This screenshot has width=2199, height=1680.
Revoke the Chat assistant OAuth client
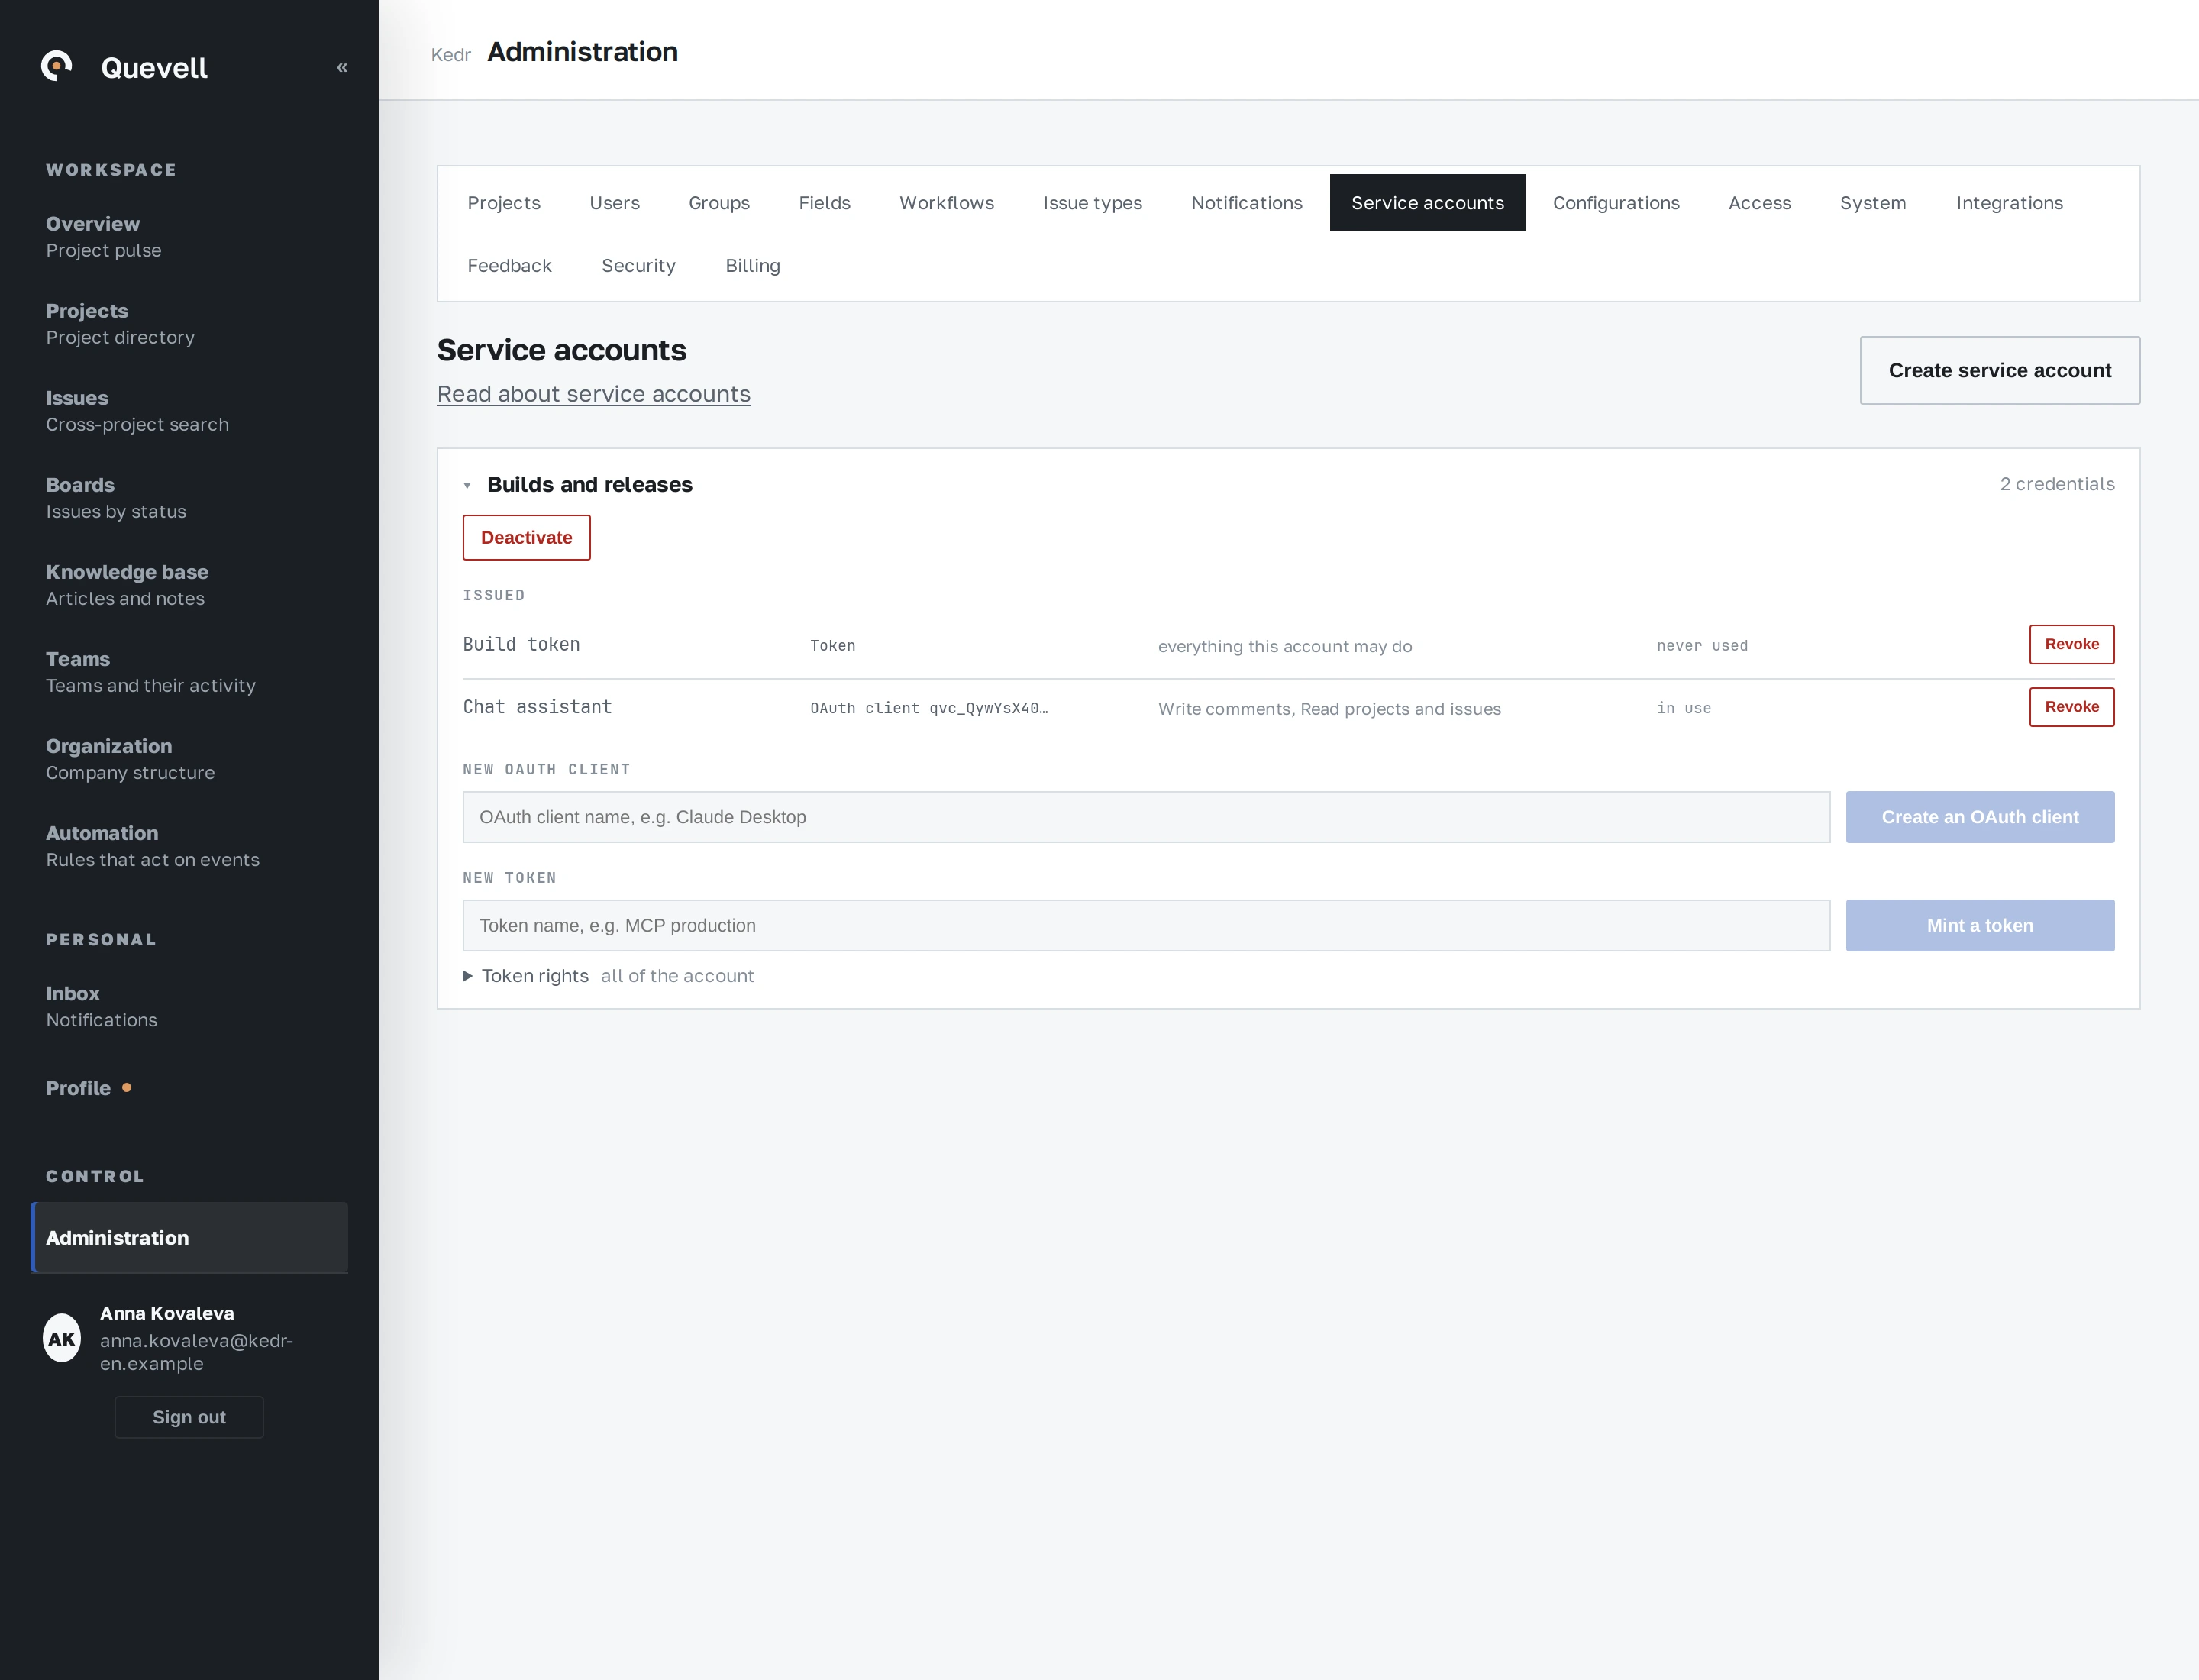[2072, 707]
